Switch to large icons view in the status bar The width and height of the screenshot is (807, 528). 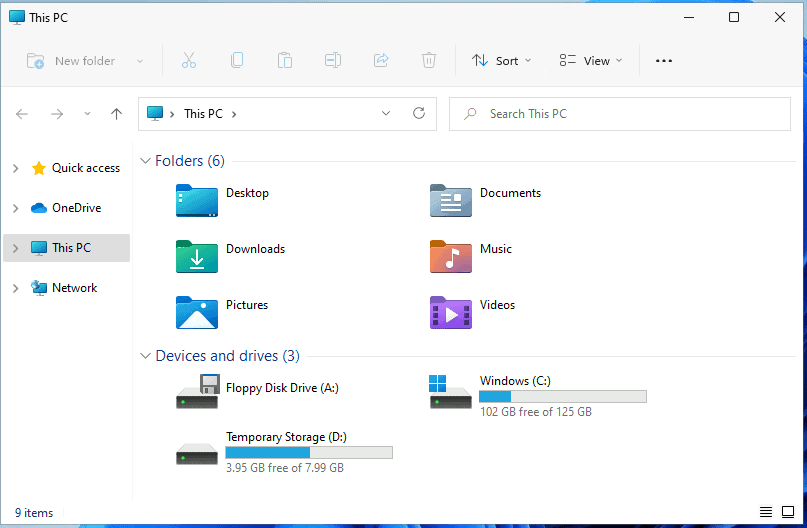click(x=788, y=512)
